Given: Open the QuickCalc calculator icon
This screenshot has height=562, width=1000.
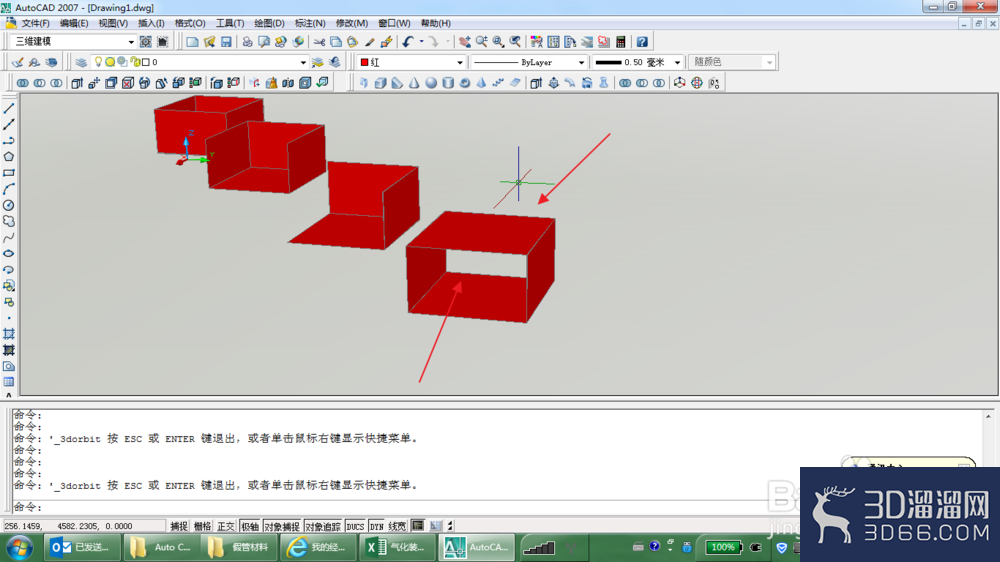Looking at the screenshot, I should [x=621, y=42].
